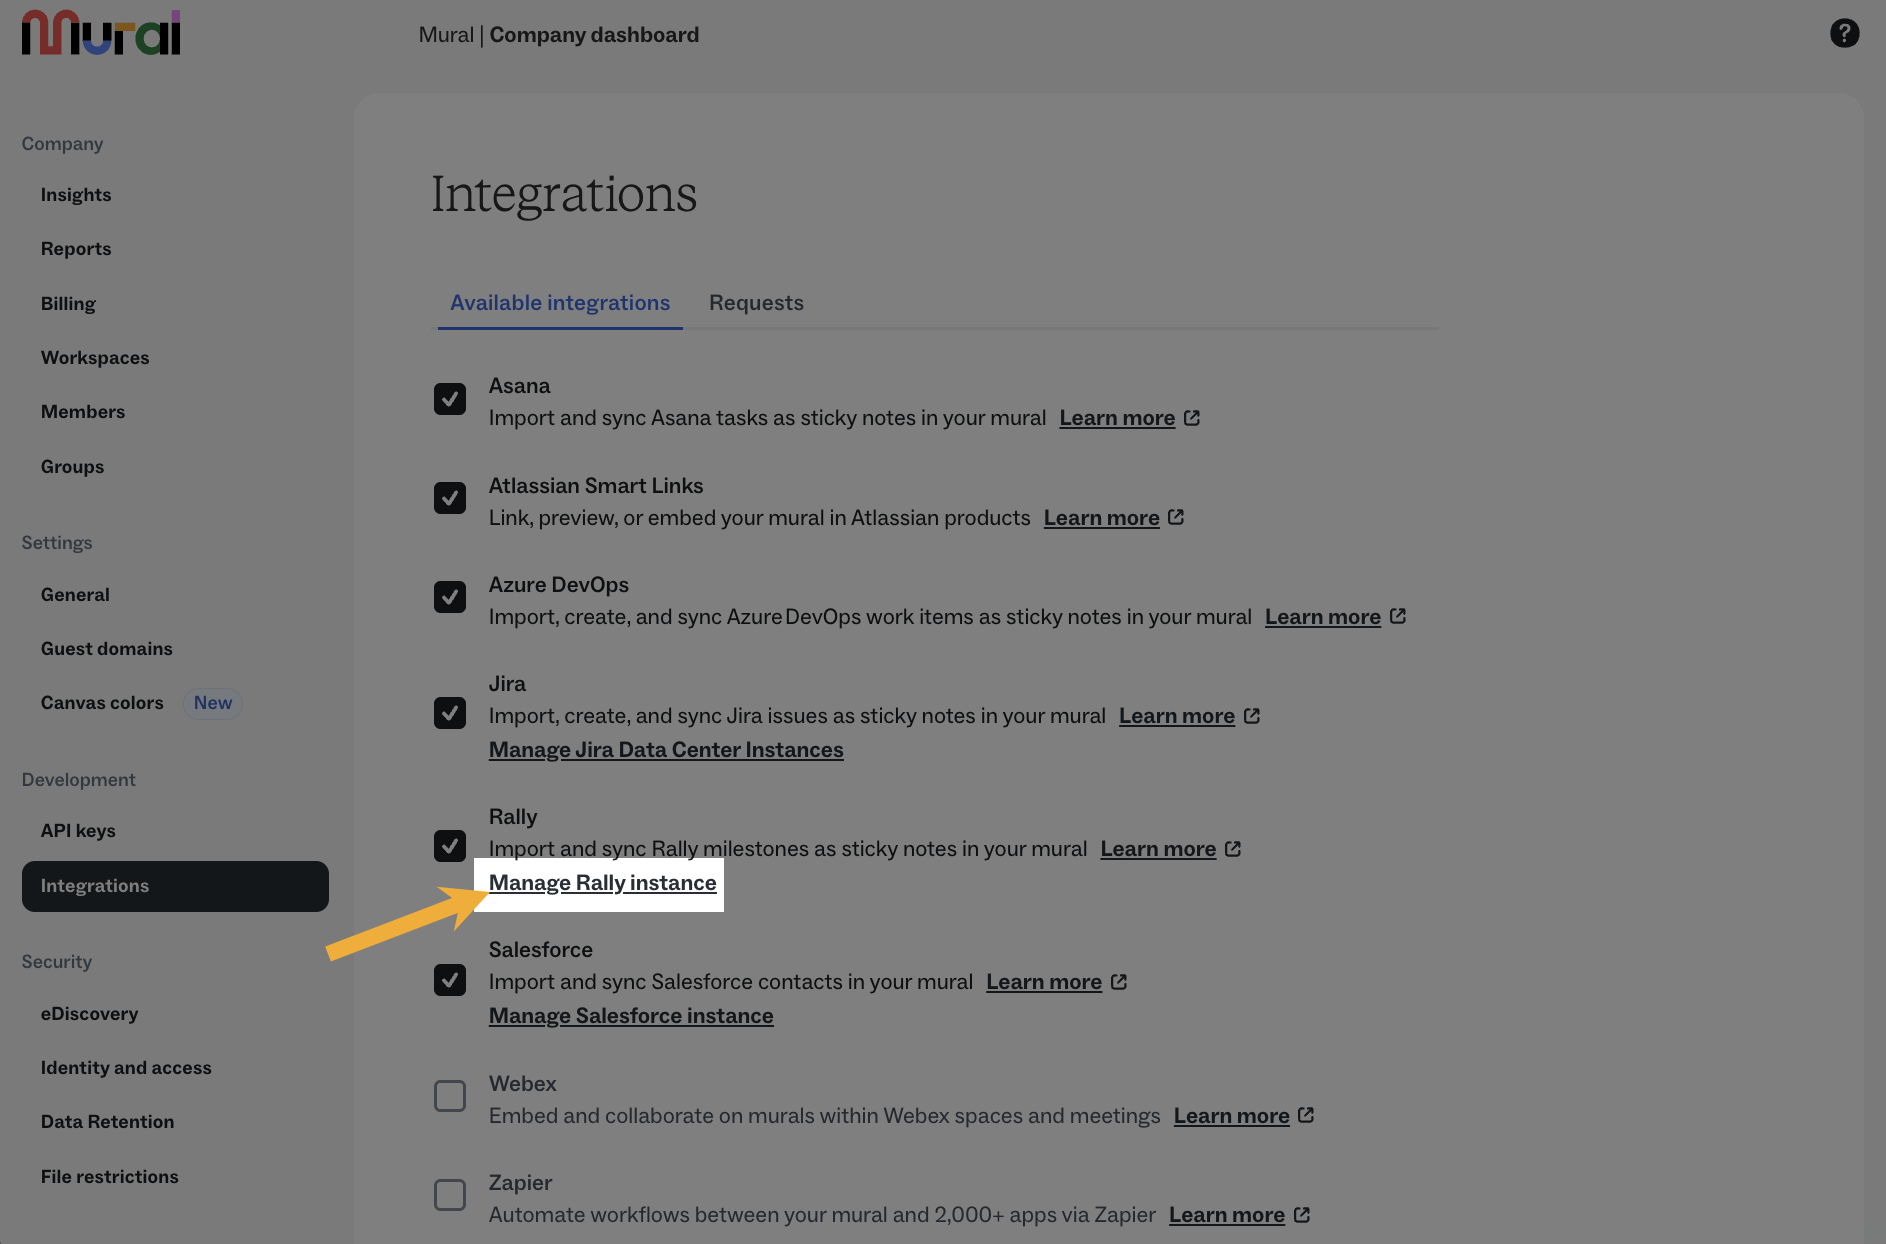1886x1244 pixels.
Task: Click Learn more link for Zapier
Action: 1227,1215
